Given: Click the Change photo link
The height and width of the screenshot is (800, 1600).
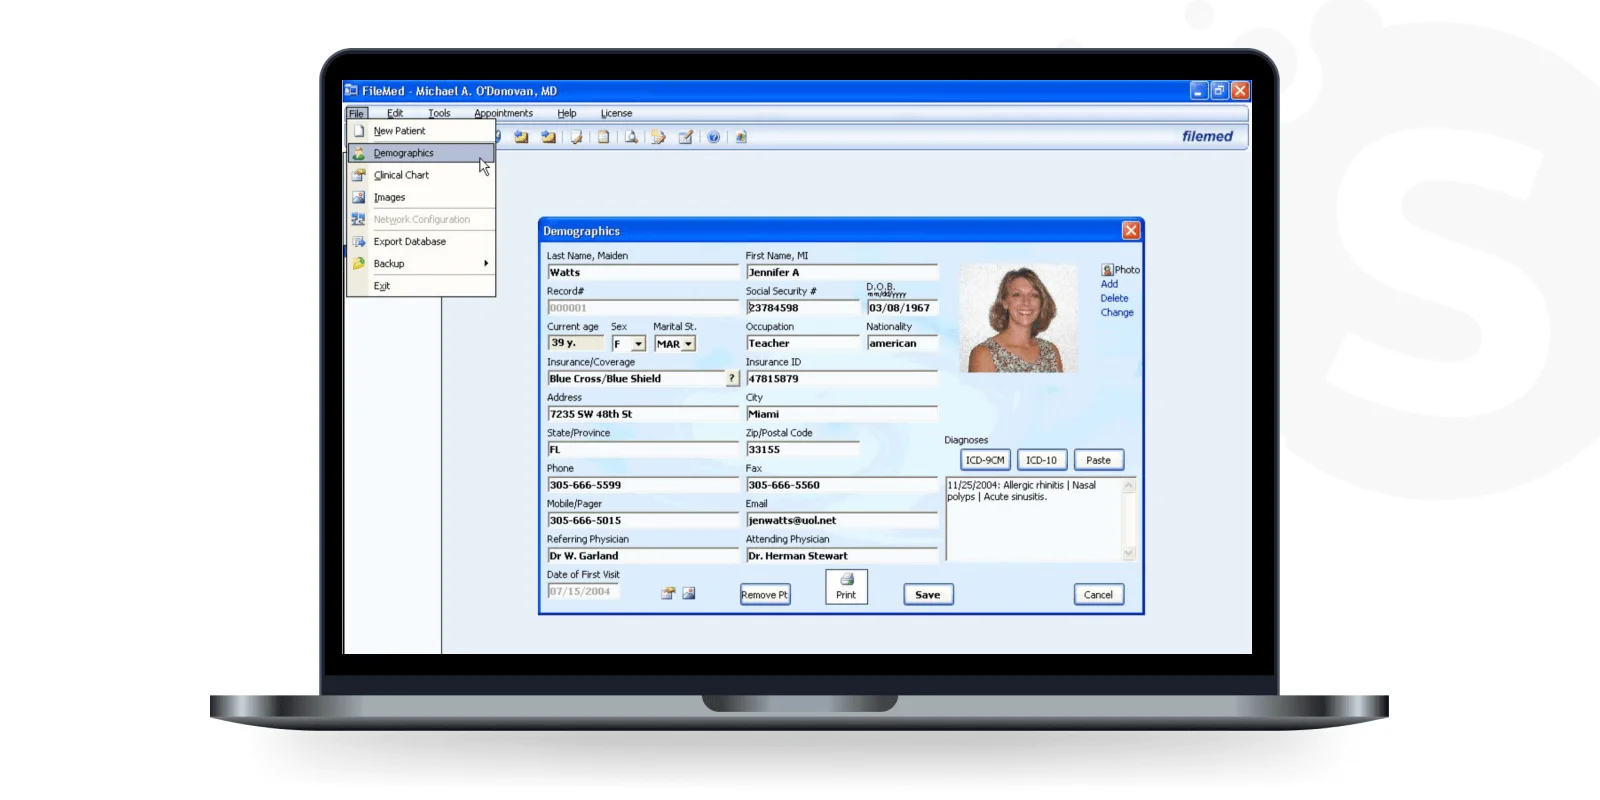Looking at the screenshot, I should coord(1117,313).
